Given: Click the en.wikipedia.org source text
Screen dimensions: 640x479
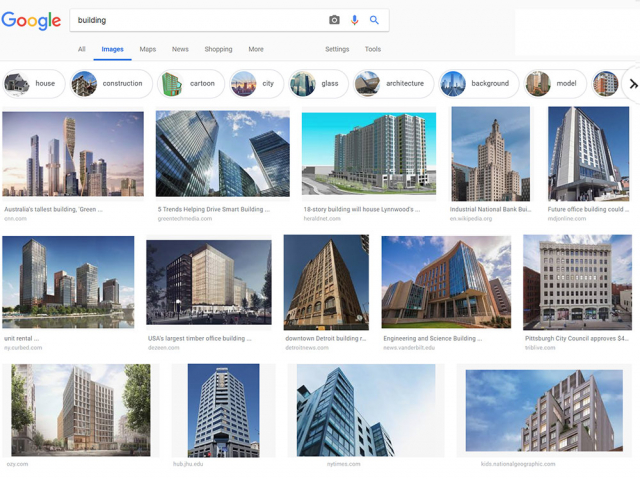Looking at the screenshot, I should click(471, 219).
